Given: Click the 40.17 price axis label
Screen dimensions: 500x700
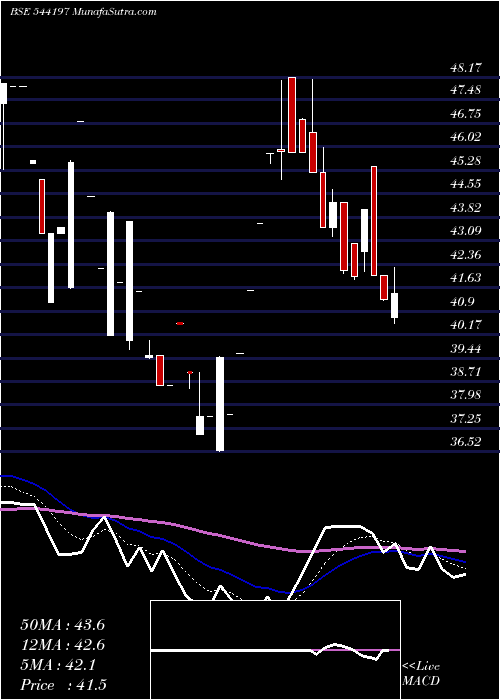Looking at the screenshot, I should 466,325.
